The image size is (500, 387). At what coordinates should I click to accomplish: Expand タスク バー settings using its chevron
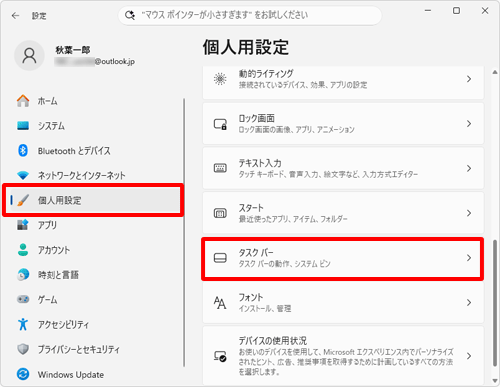pos(469,258)
